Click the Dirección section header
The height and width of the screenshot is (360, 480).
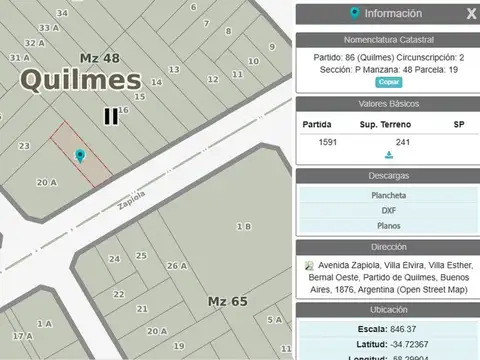point(389,247)
